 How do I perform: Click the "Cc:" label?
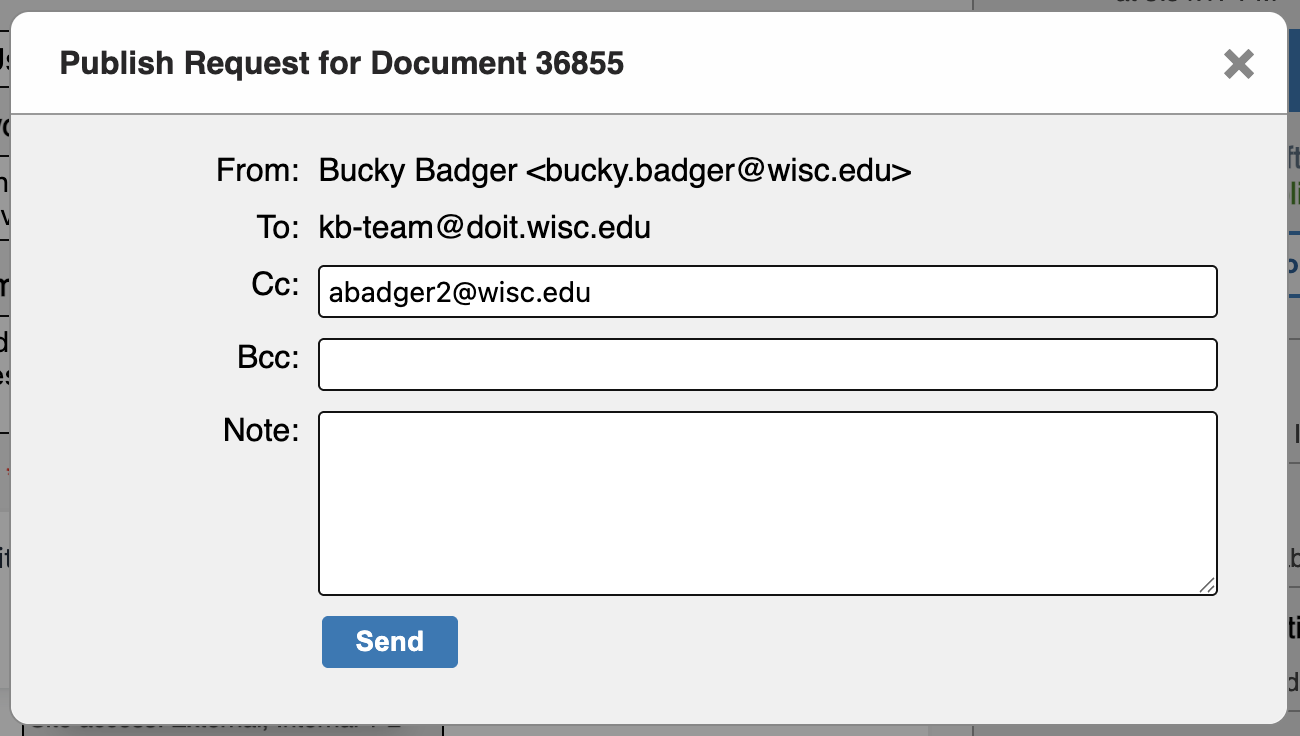click(x=275, y=285)
